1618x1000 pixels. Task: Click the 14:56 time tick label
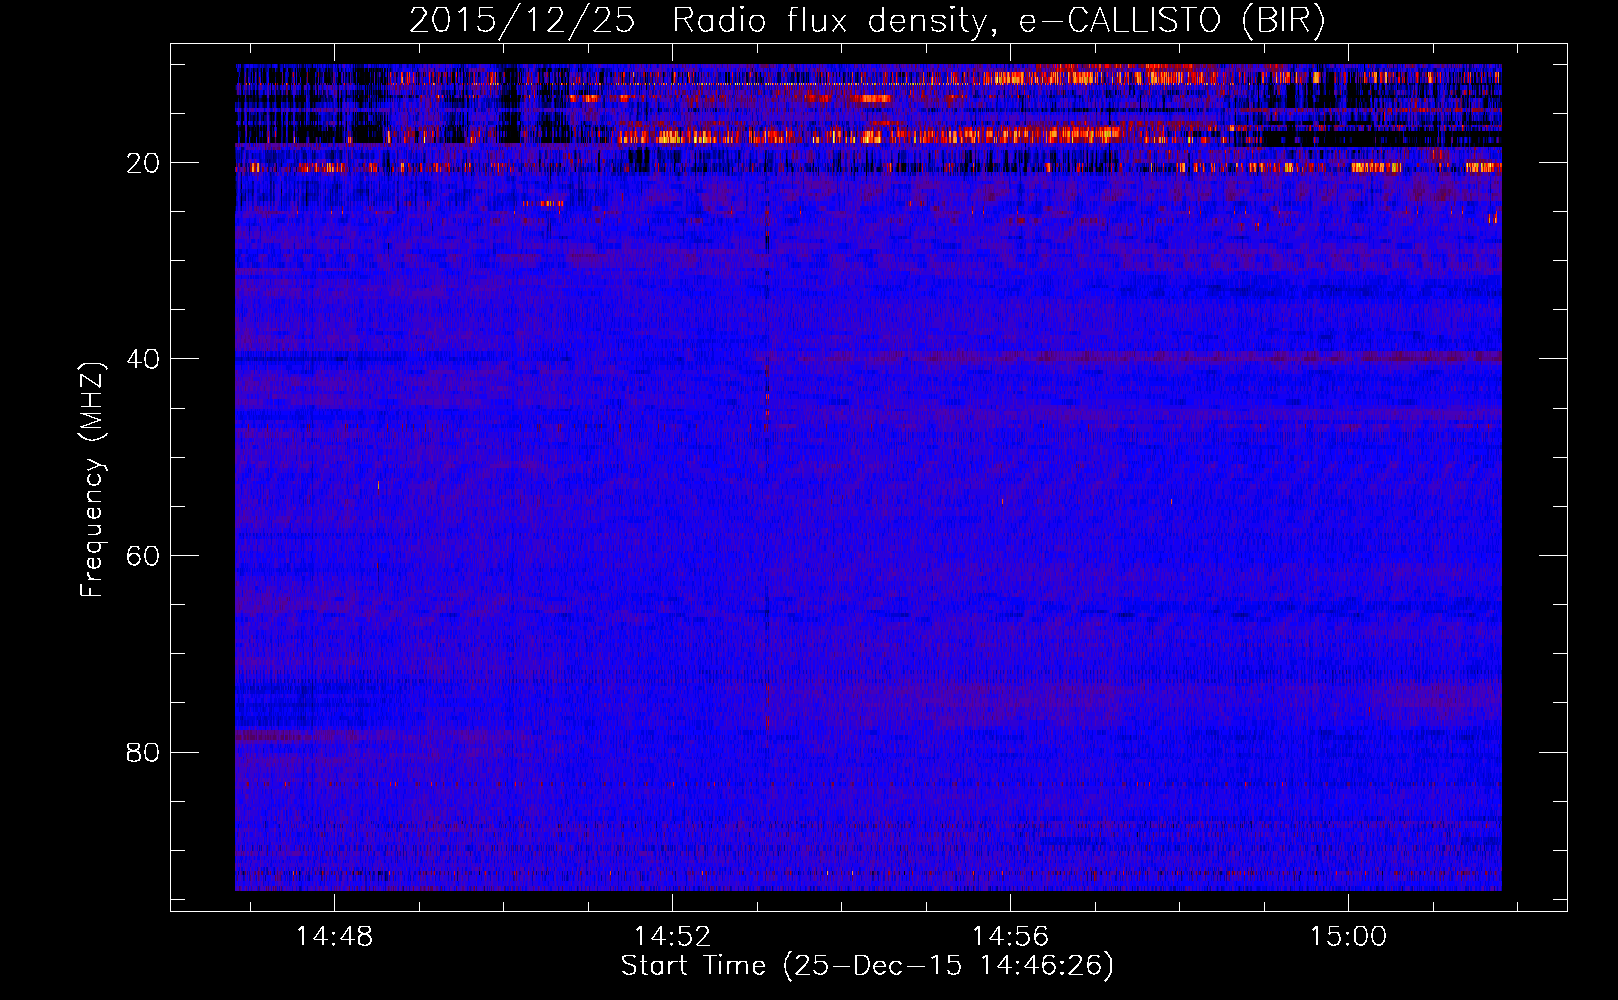(1010, 936)
